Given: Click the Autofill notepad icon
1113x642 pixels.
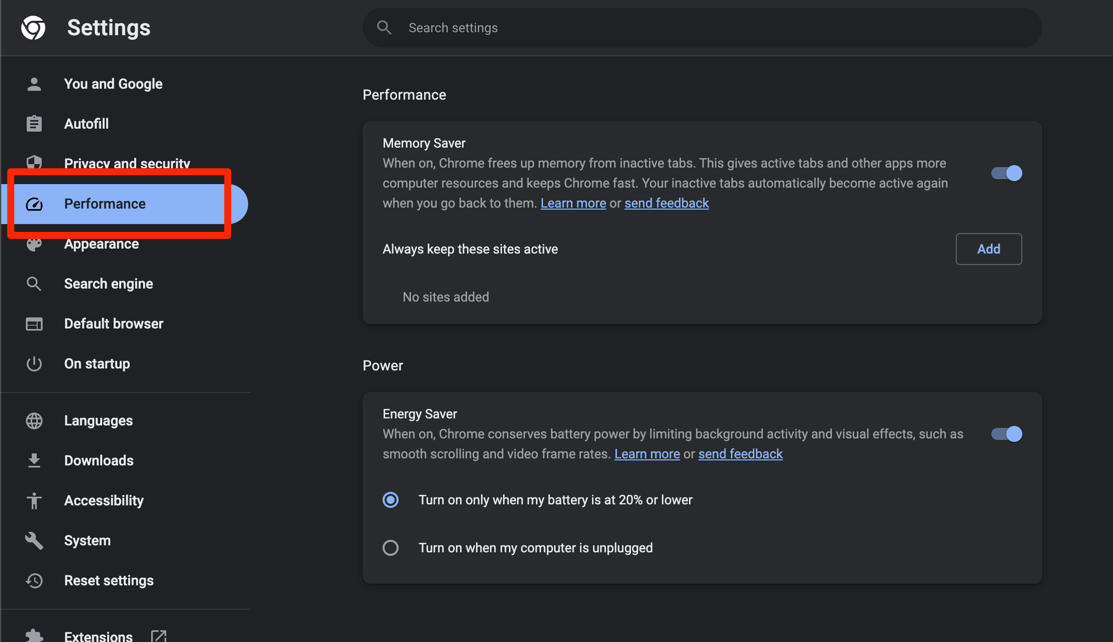Looking at the screenshot, I should pyautogui.click(x=34, y=123).
